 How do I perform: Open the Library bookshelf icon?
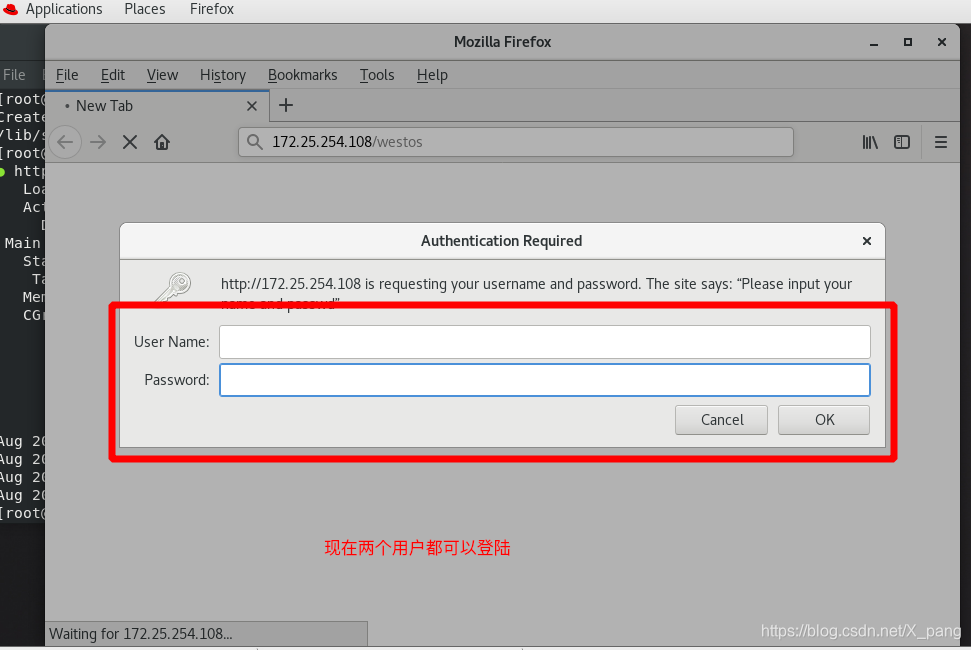point(870,142)
